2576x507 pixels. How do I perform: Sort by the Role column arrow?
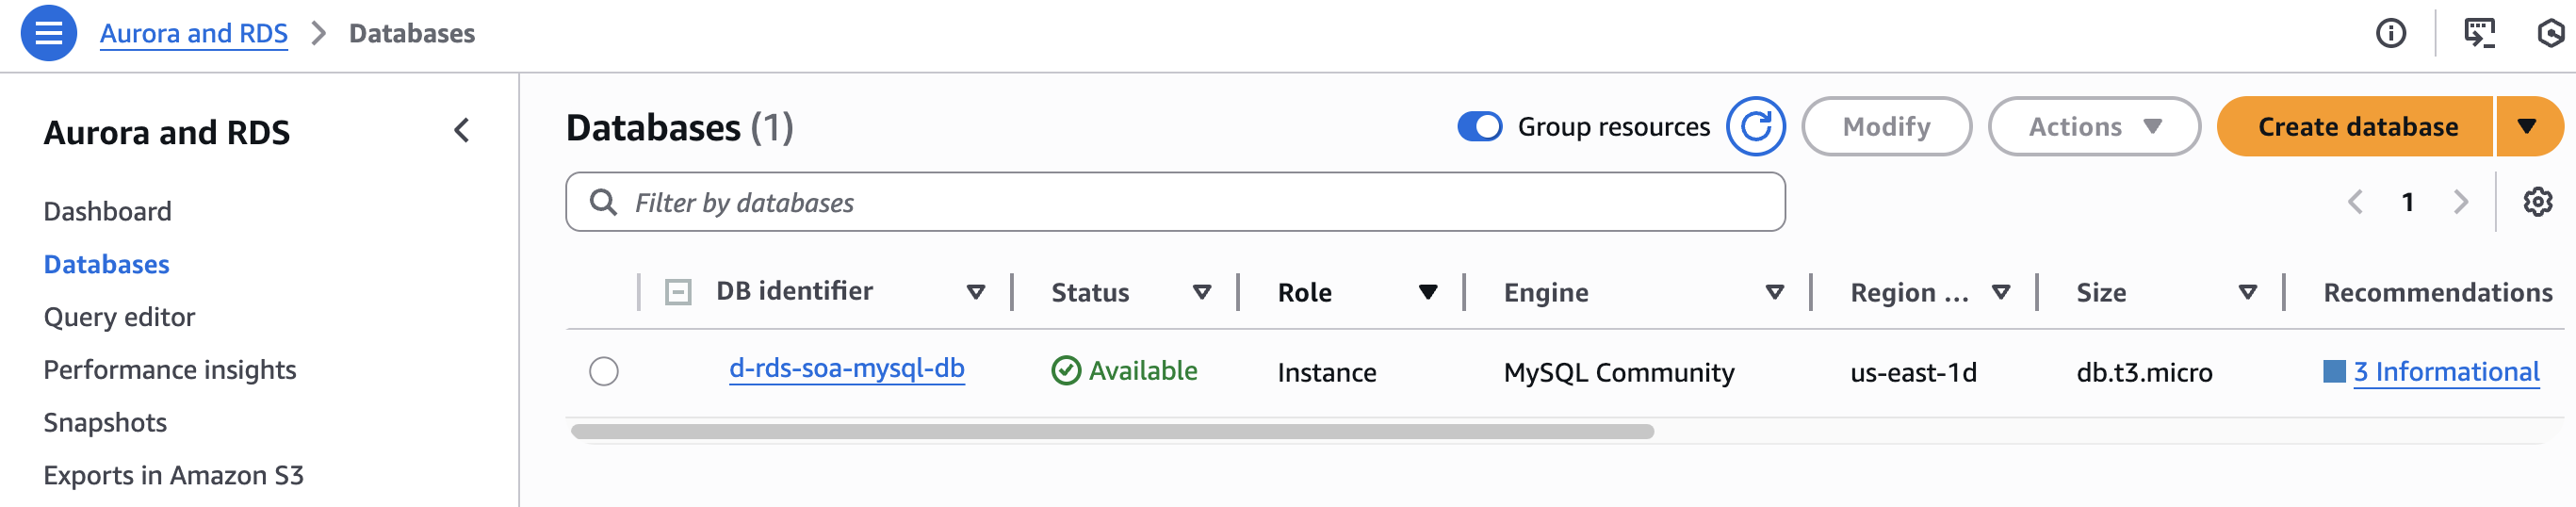click(1427, 292)
